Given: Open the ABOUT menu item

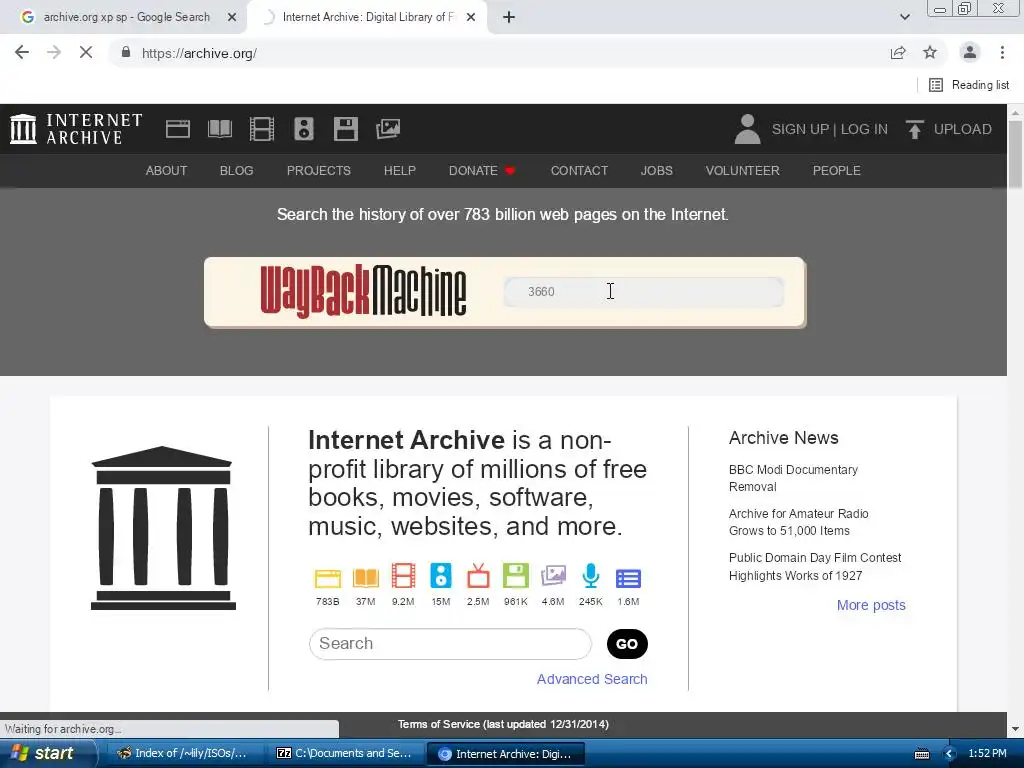Looking at the screenshot, I should tap(167, 170).
